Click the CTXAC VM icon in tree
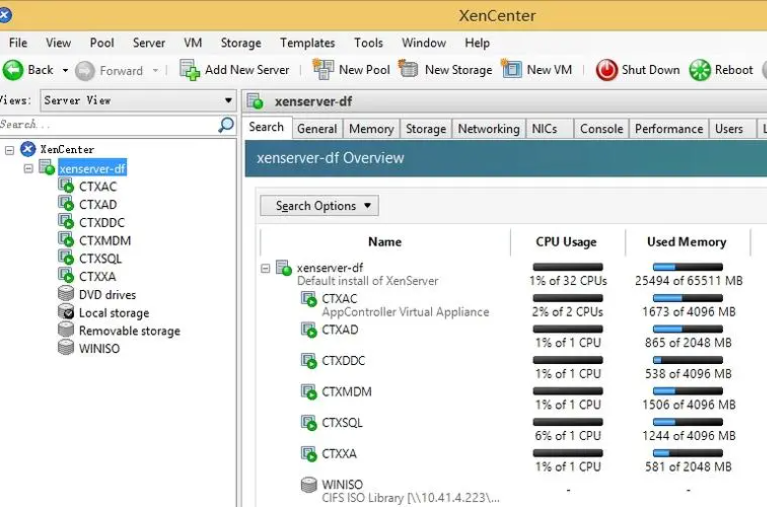This screenshot has height=523, width=767. coord(66,186)
